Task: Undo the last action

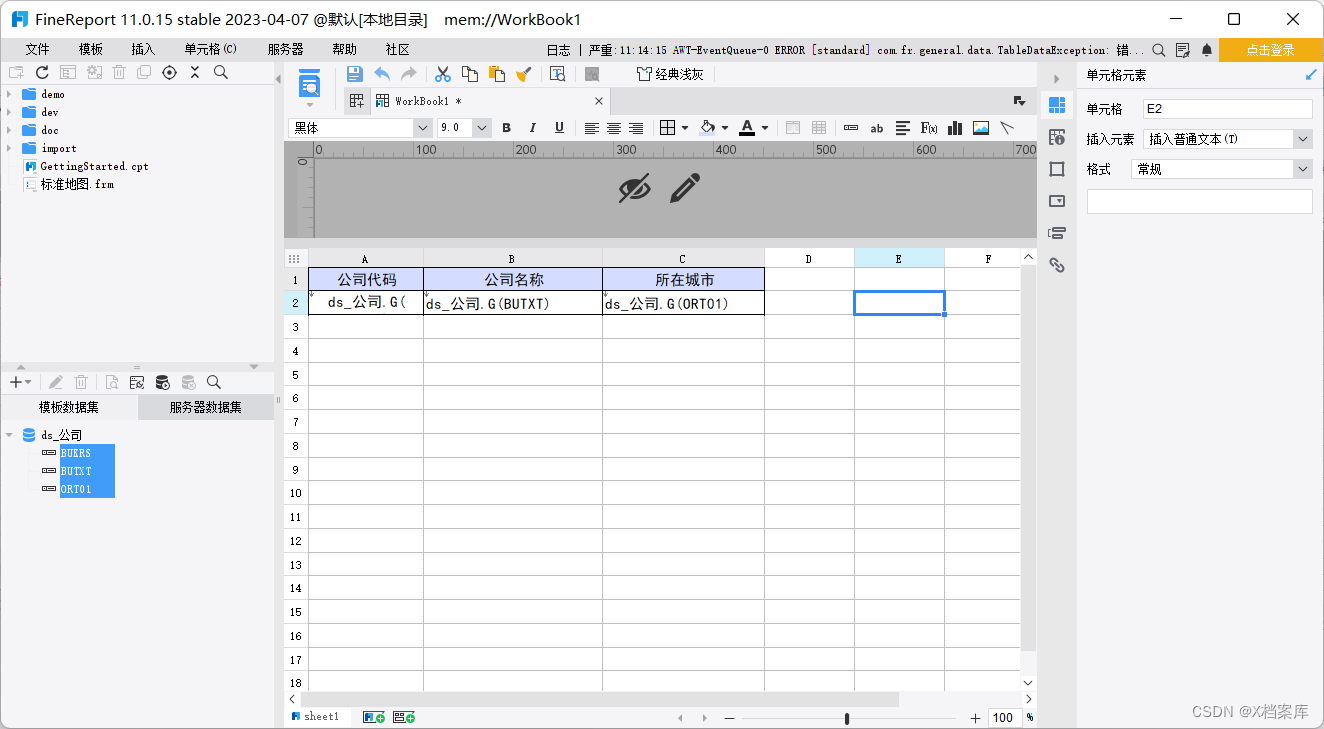Action: tap(382, 74)
